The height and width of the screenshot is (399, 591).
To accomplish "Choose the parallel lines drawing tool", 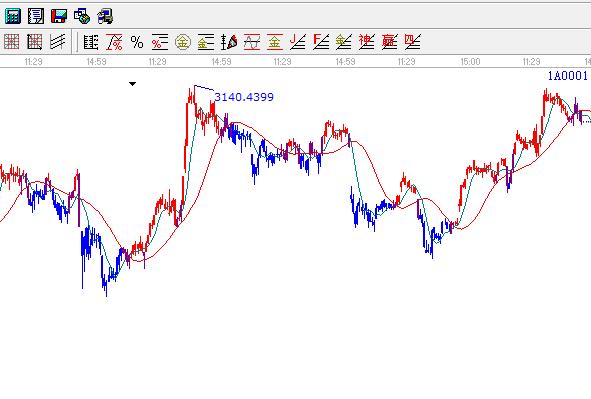I will coord(58,41).
